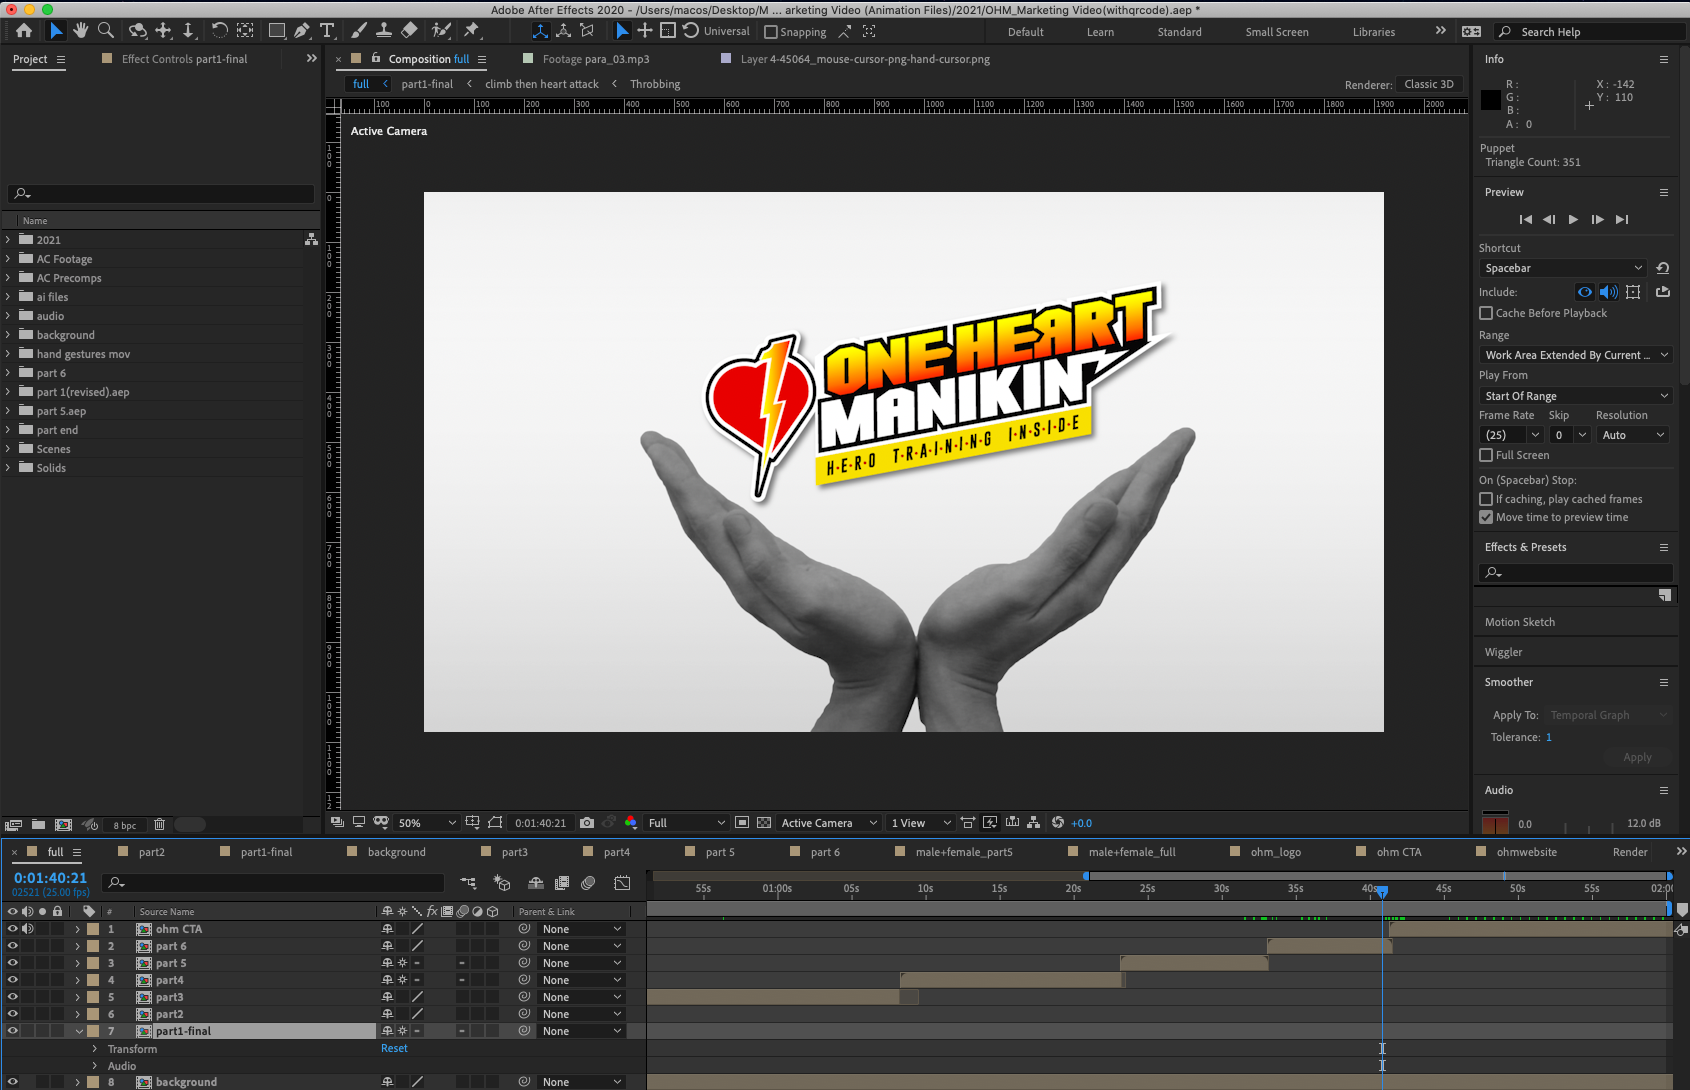Expand the Transform property group
Viewport: 1690px width, 1090px height.
pos(95,1049)
